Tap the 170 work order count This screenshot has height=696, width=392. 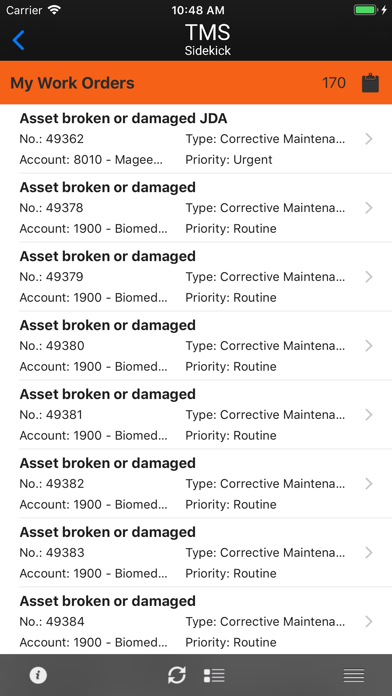point(334,83)
